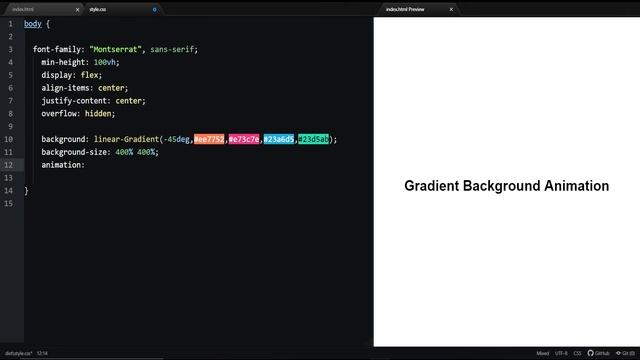
Task: Click the body selector on line 1
Action: pyautogui.click(x=33, y=24)
